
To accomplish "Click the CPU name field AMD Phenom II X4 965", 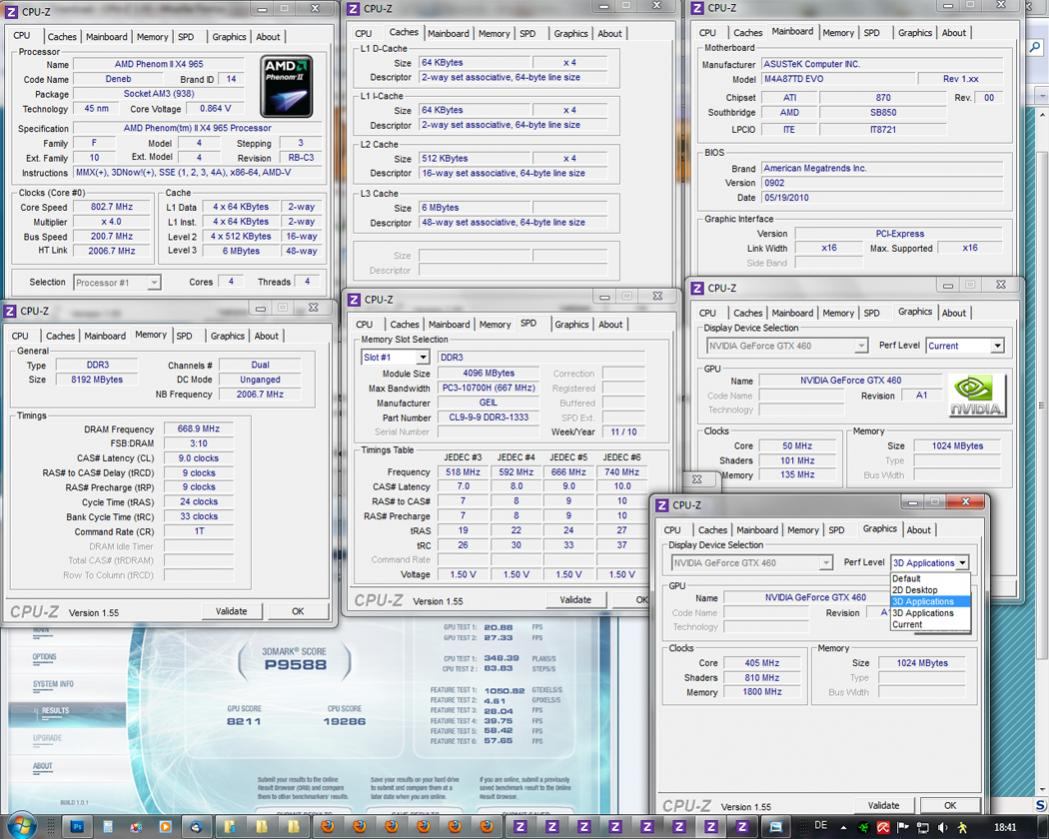I will (159, 64).
